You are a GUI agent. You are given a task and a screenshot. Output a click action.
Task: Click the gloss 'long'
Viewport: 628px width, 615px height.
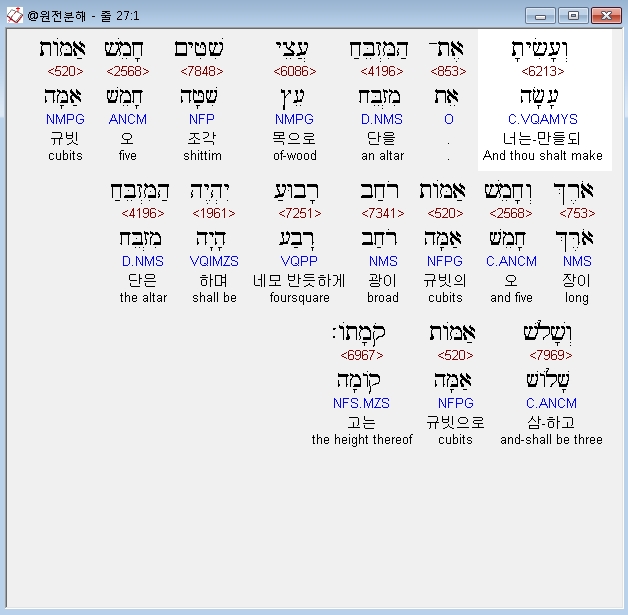coord(577,298)
